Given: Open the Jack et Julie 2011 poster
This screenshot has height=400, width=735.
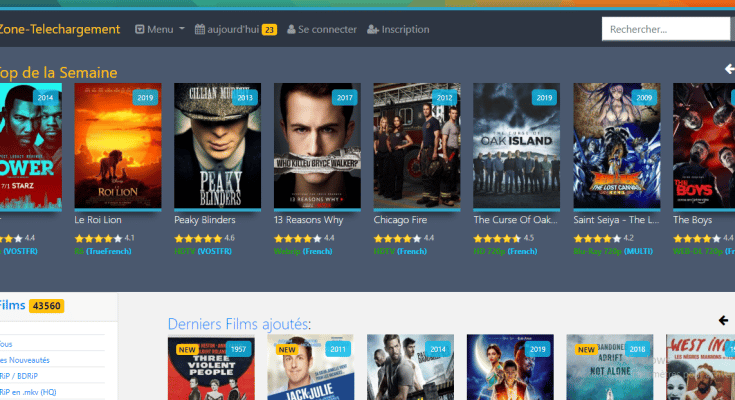Looking at the screenshot, I should pos(311,367).
